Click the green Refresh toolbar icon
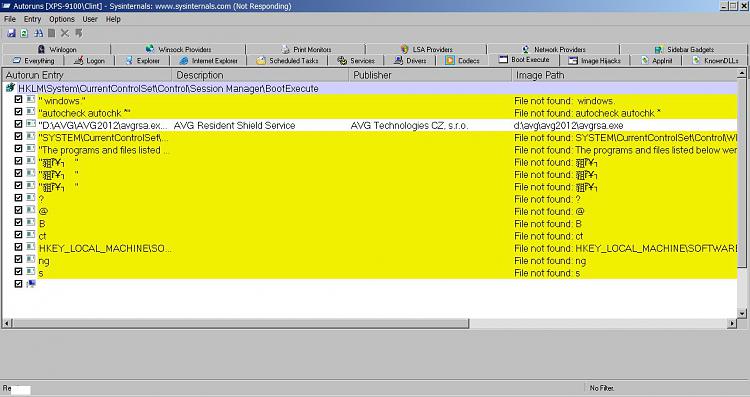This screenshot has height=397, width=750. pyautogui.click(x=24, y=33)
